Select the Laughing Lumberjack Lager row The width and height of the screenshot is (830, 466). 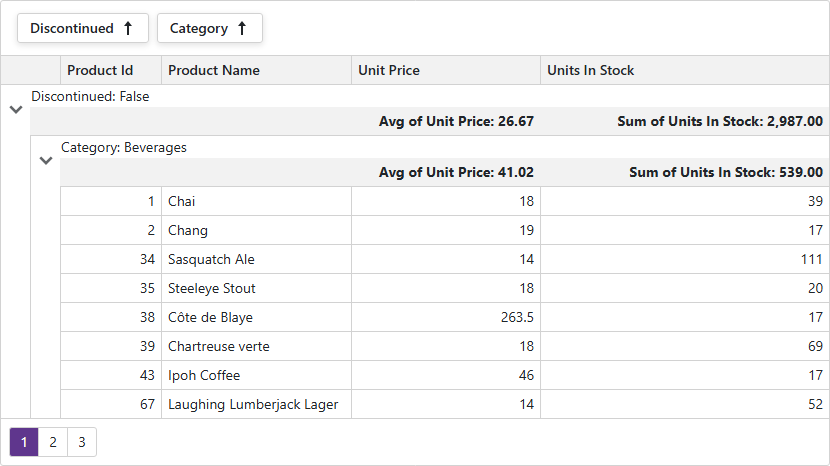445,405
